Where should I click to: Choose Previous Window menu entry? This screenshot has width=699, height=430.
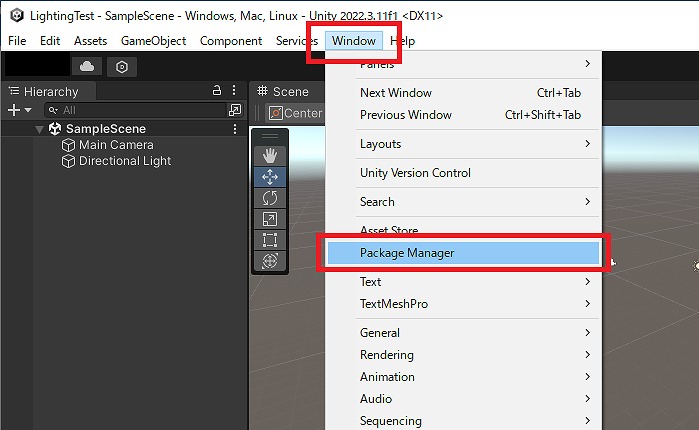tap(464, 115)
